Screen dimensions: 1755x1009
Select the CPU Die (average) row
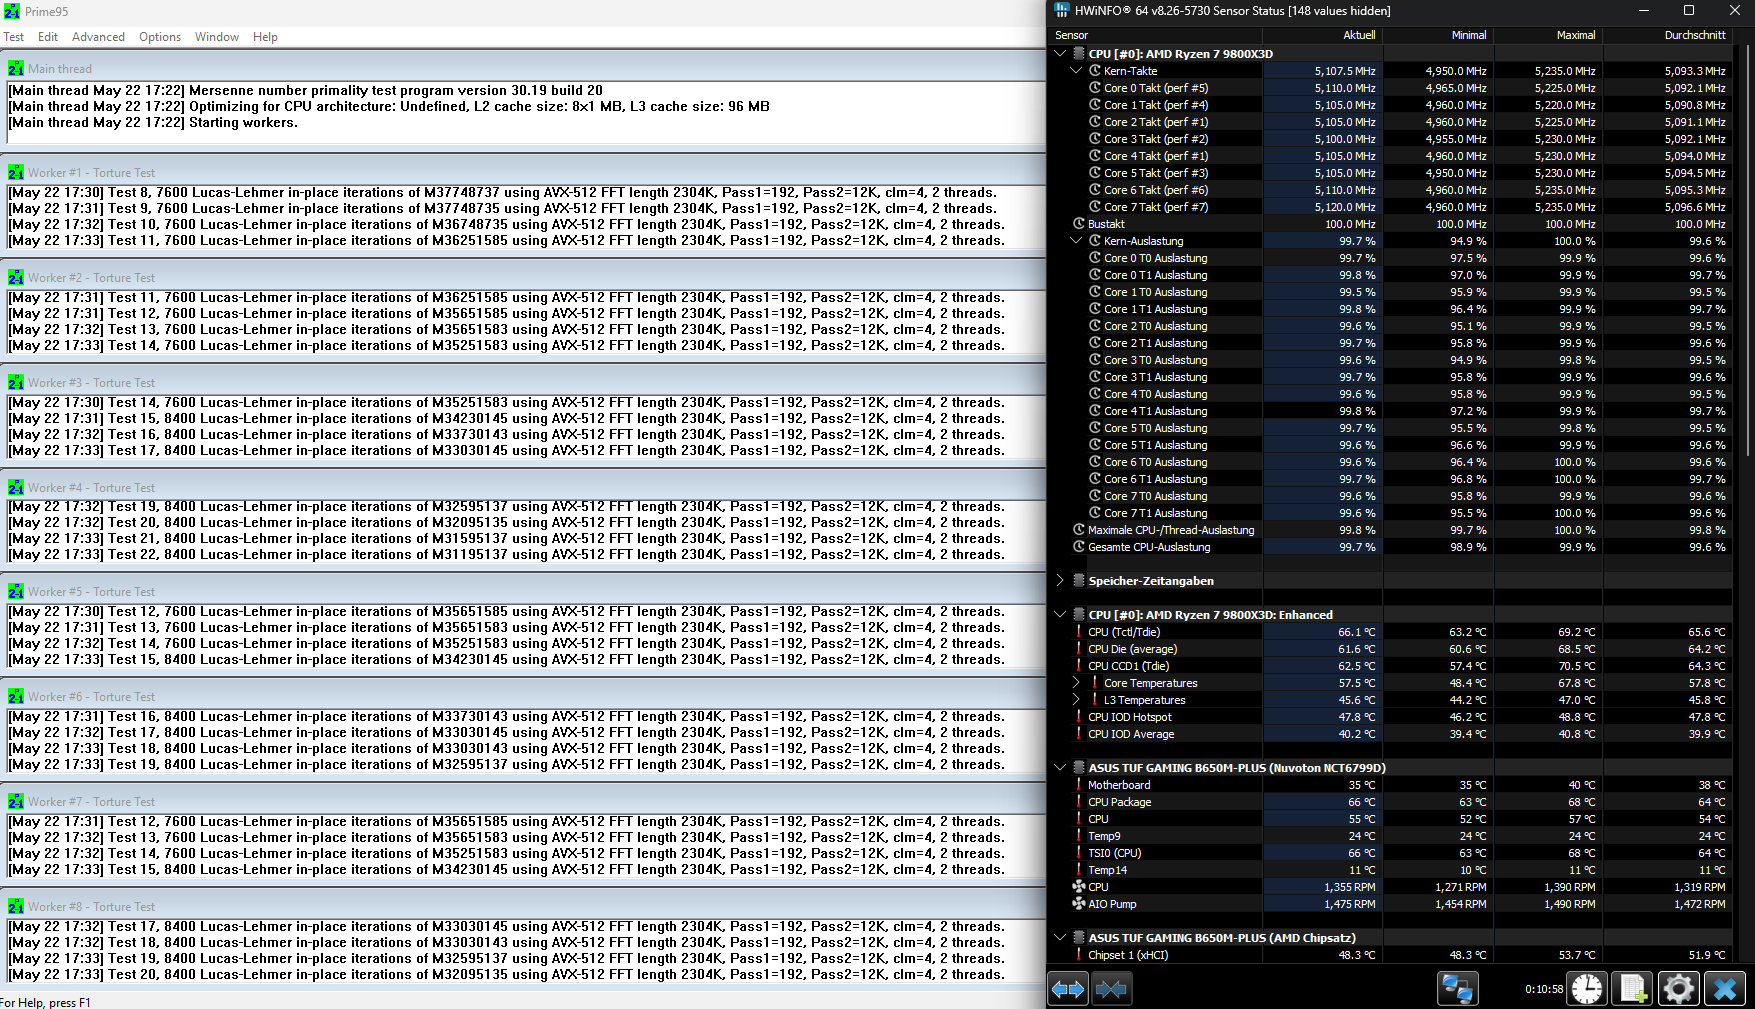tap(1391, 649)
